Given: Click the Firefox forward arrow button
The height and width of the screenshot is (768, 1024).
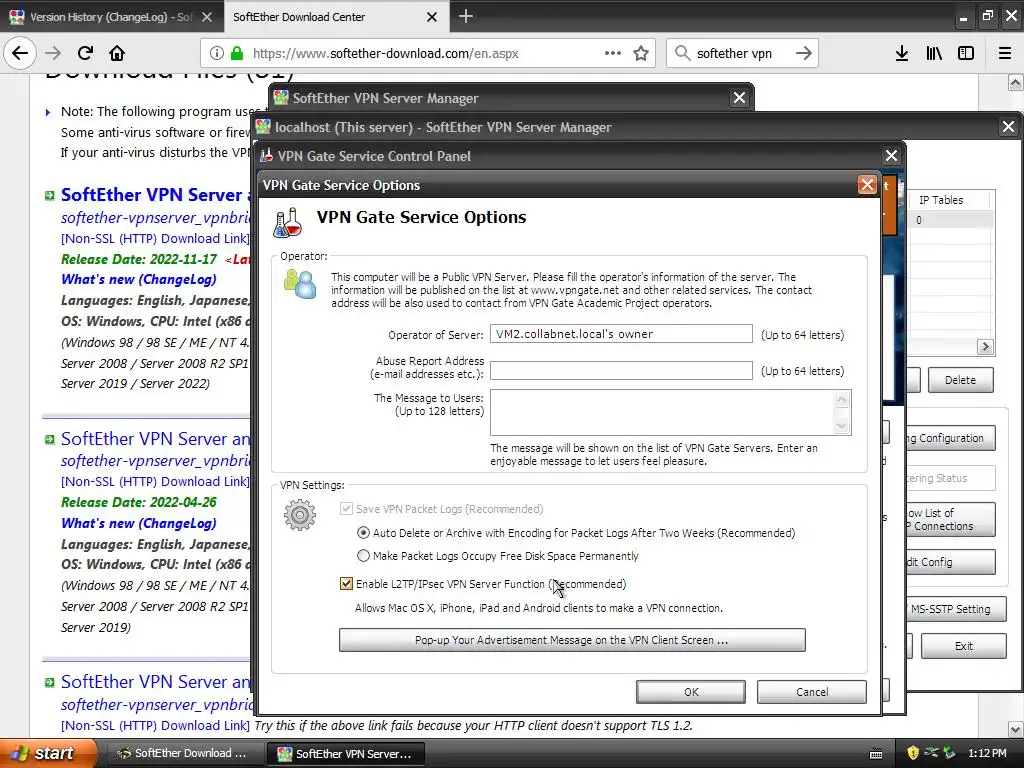Looking at the screenshot, I should point(53,53).
